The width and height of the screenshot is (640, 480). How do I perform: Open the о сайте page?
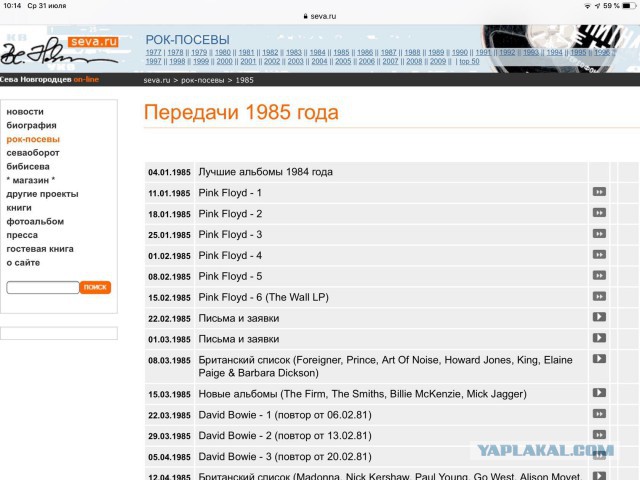[23, 262]
